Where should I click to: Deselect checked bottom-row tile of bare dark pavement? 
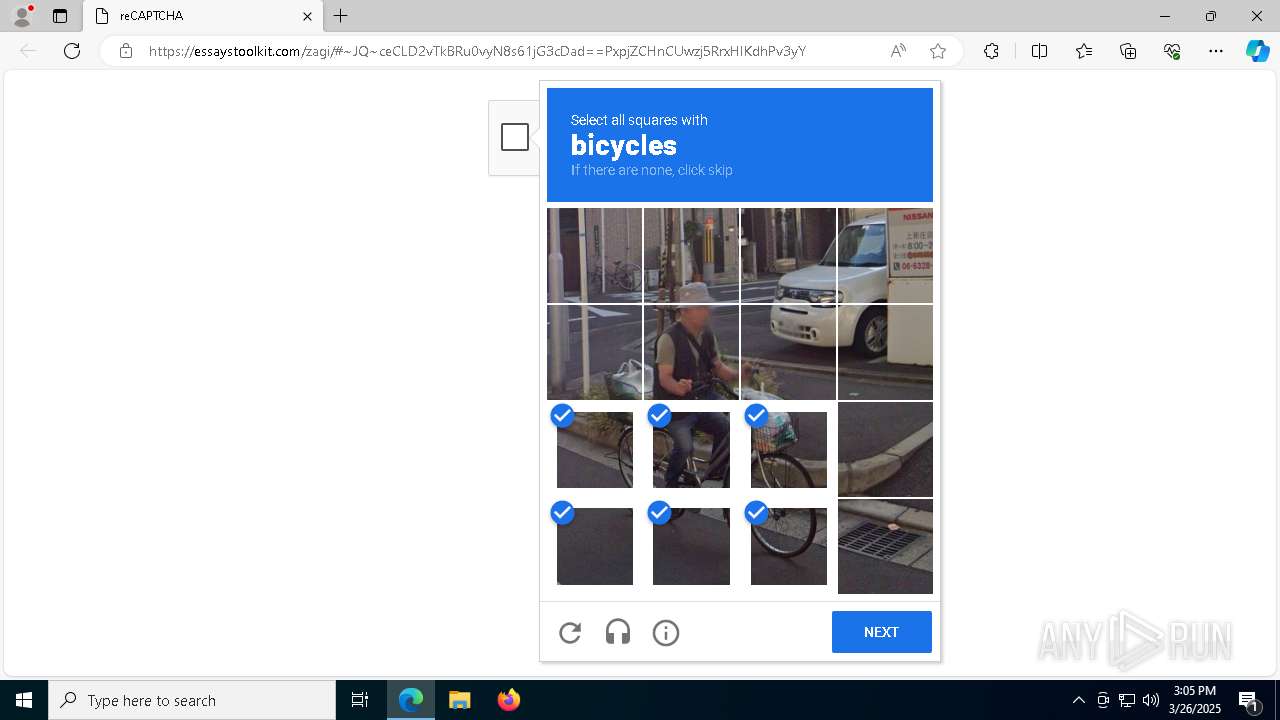(595, 546)
